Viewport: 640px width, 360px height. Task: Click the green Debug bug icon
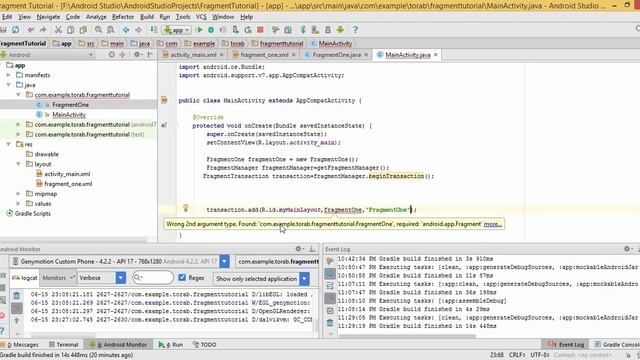click(211, 30)
